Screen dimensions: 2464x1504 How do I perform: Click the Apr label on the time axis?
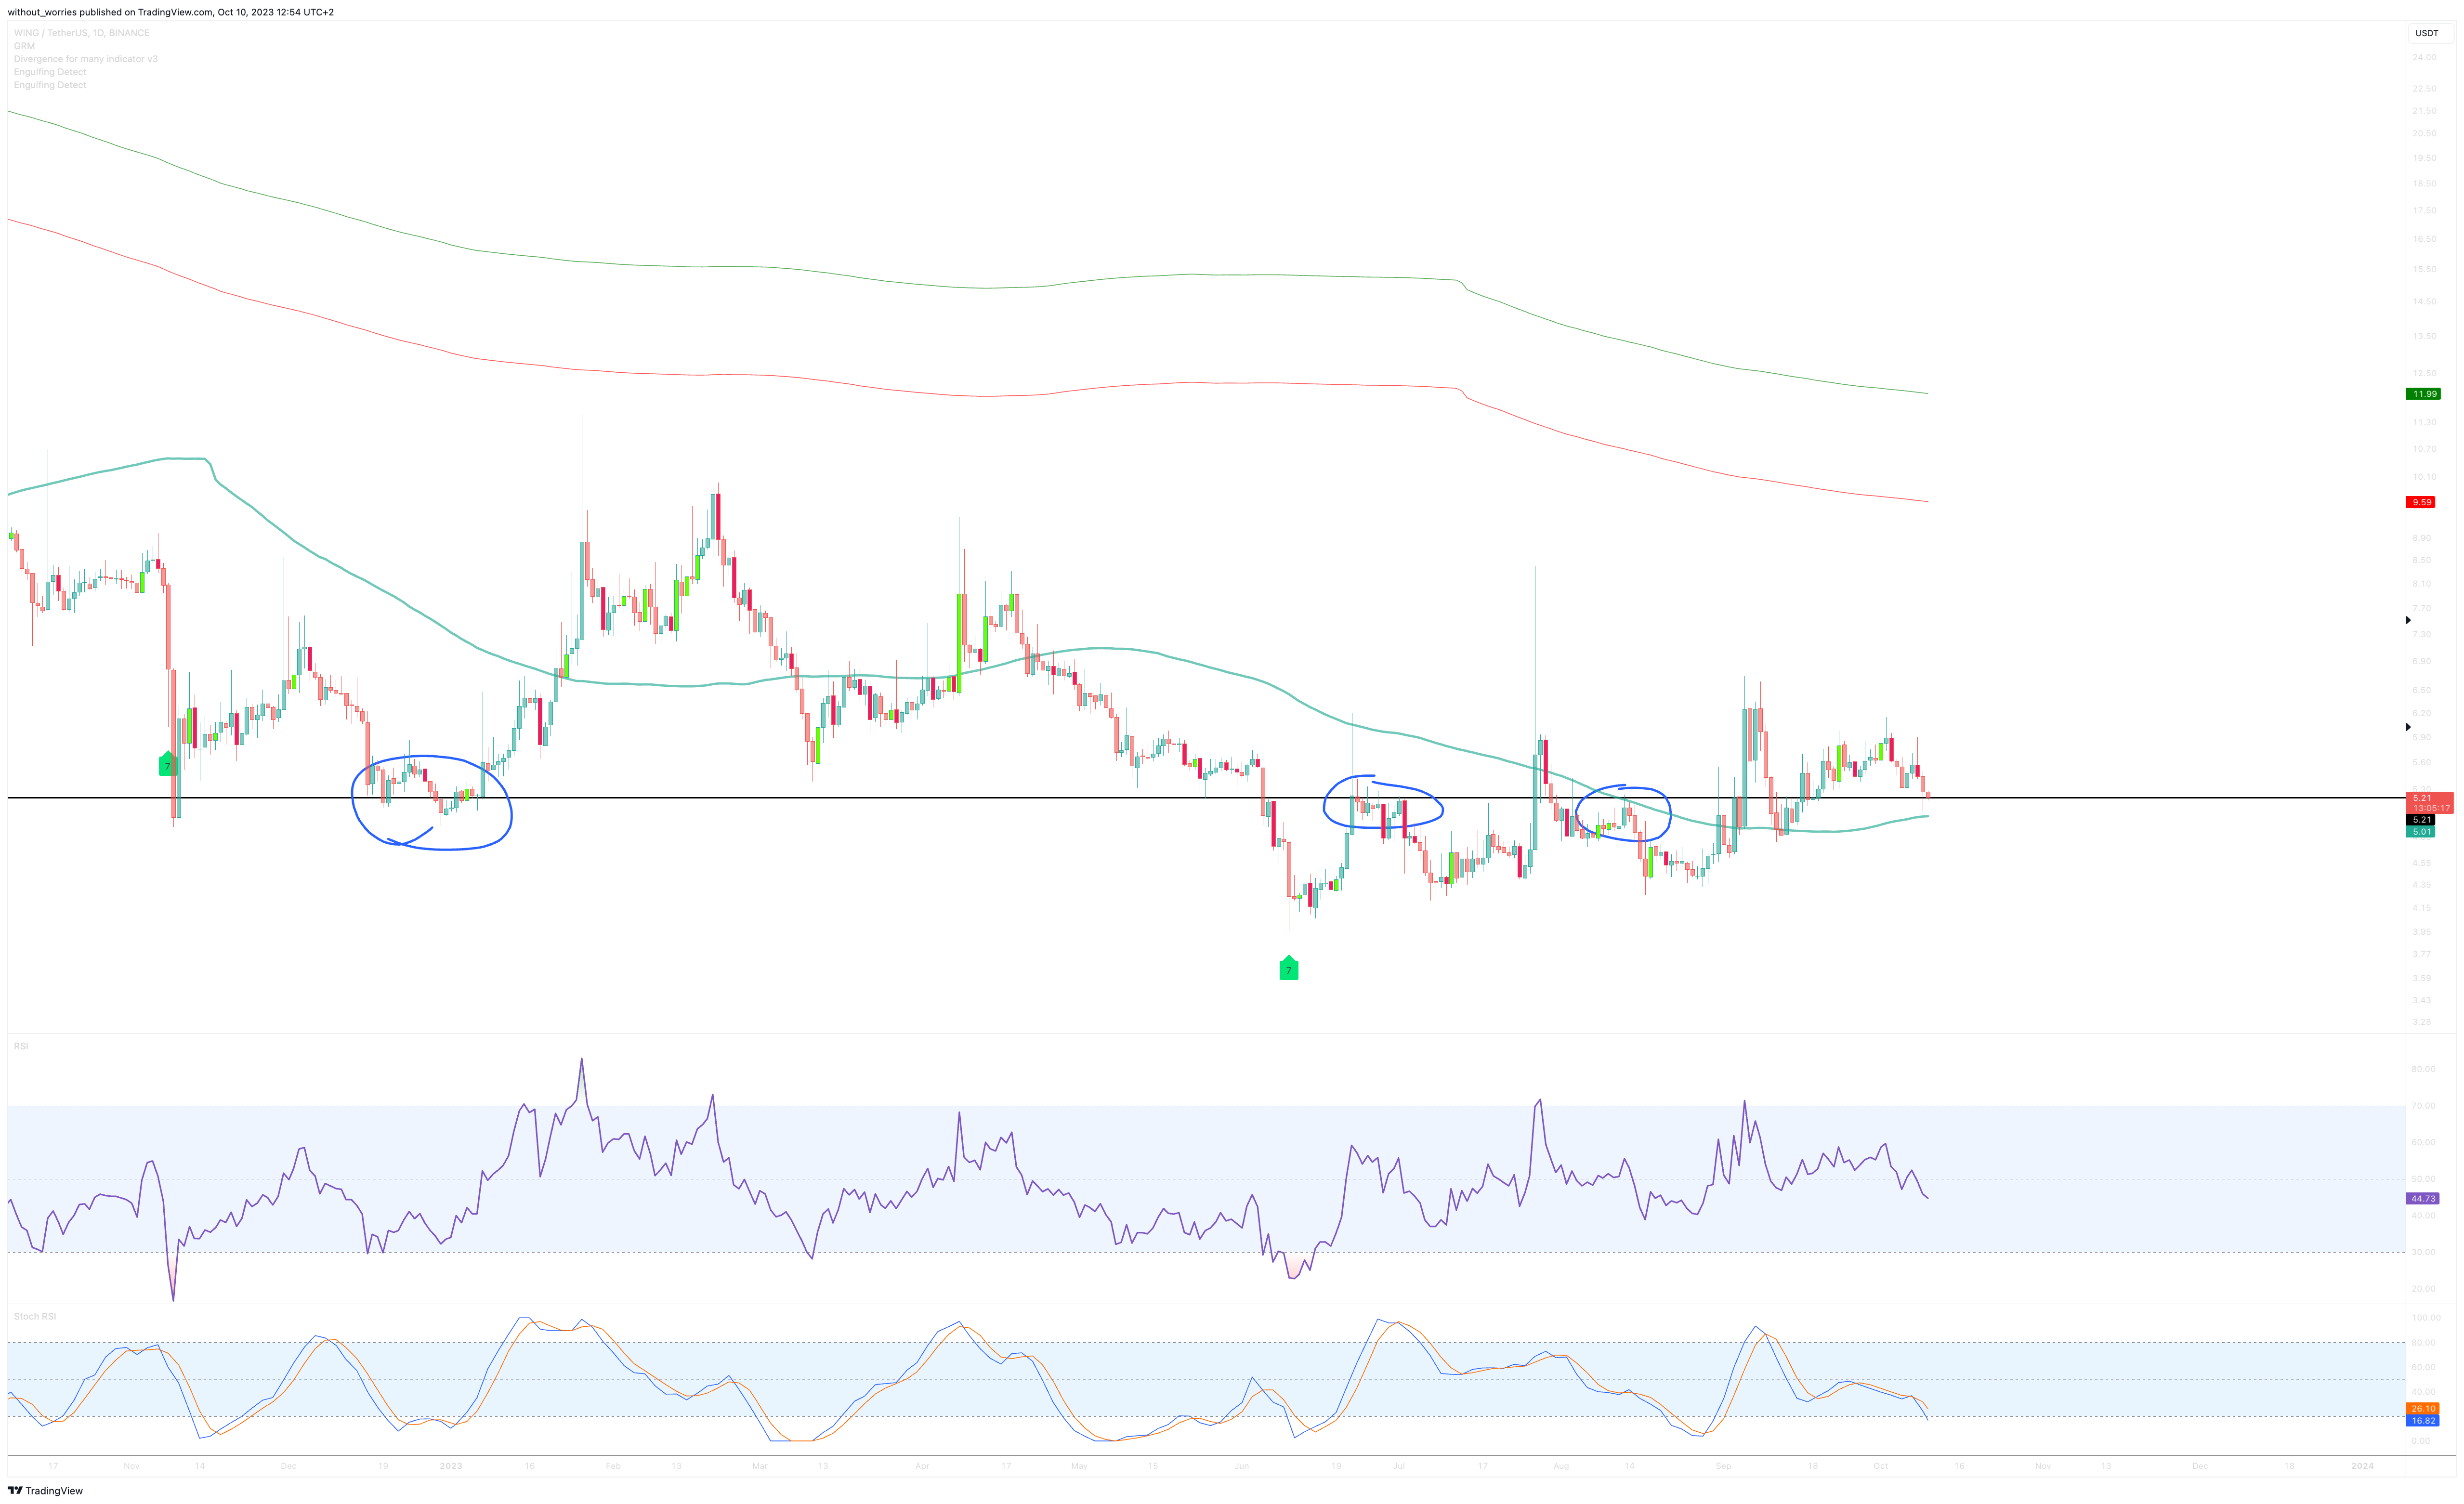(x=922, y=1466)
